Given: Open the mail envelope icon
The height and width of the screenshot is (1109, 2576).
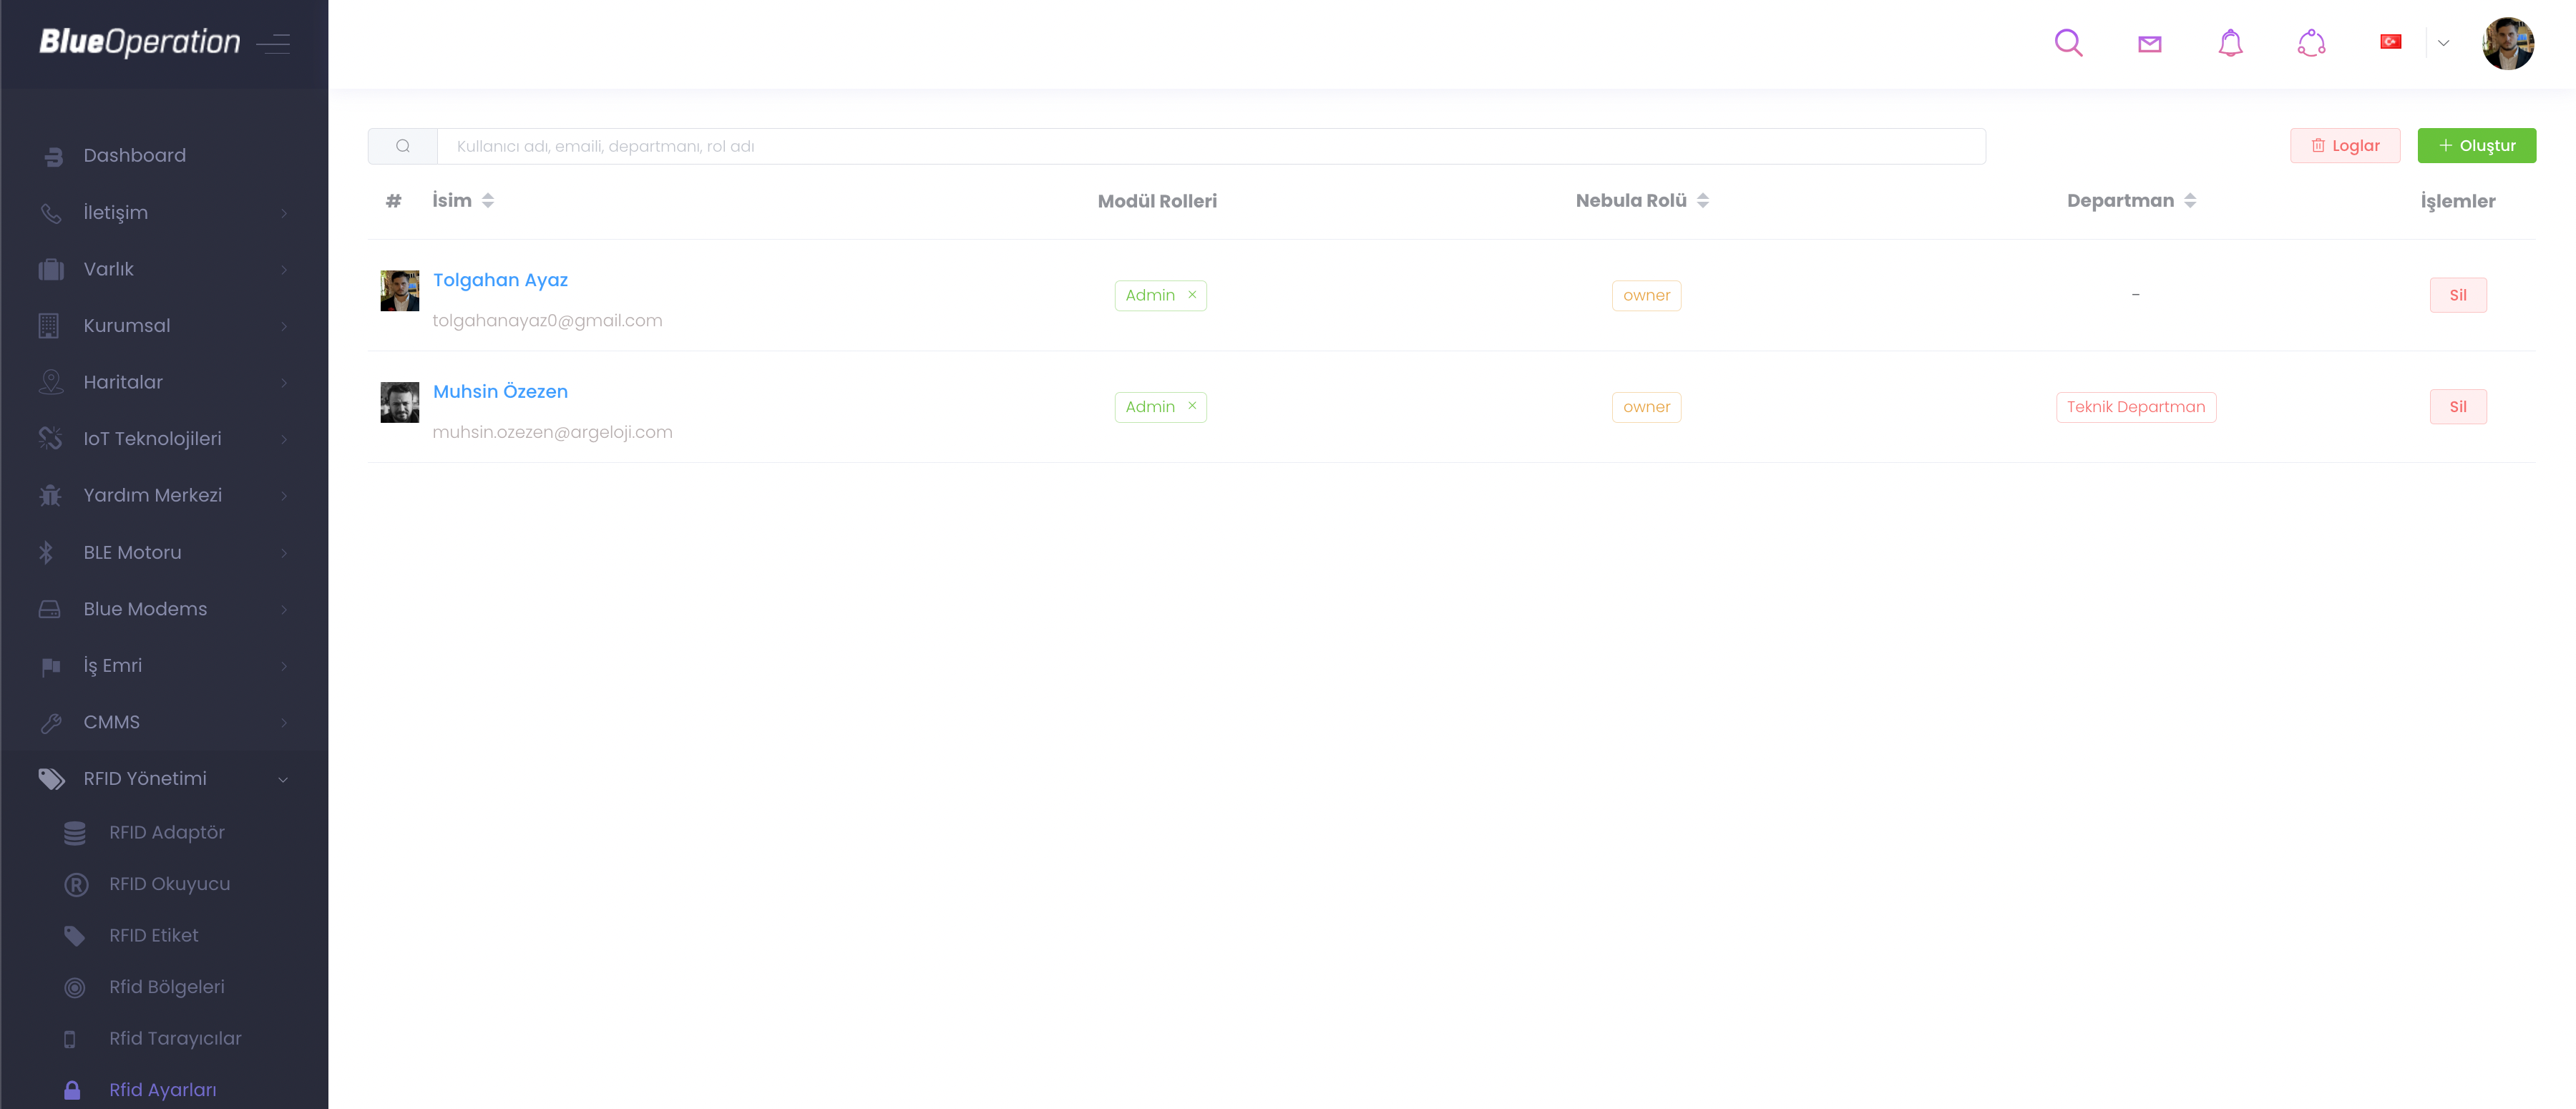Looking at the screenshot, I should tap(2149, 43).
